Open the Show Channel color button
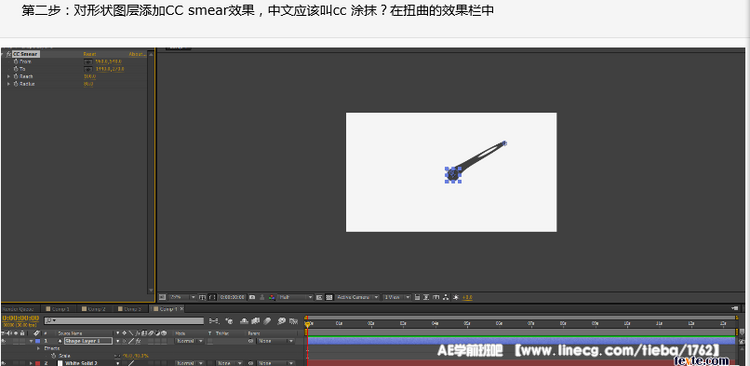This screenshot has width=750, height=366. (x=272, y=297)
